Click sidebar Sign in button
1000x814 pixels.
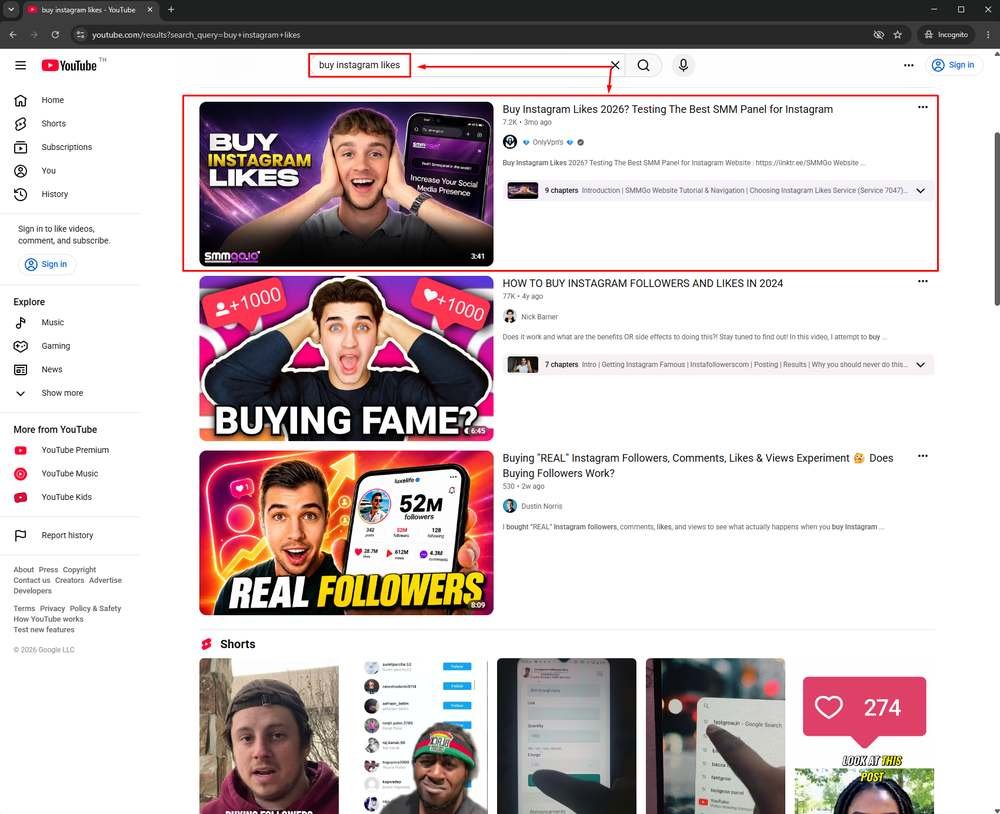point(46,264)
